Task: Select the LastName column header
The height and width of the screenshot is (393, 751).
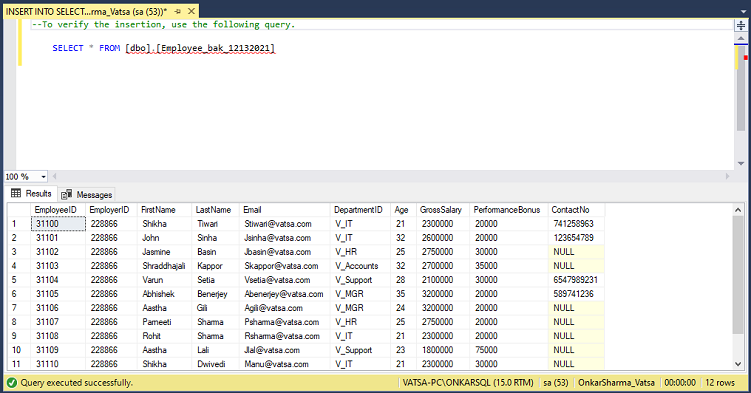Action: point(216,210)
